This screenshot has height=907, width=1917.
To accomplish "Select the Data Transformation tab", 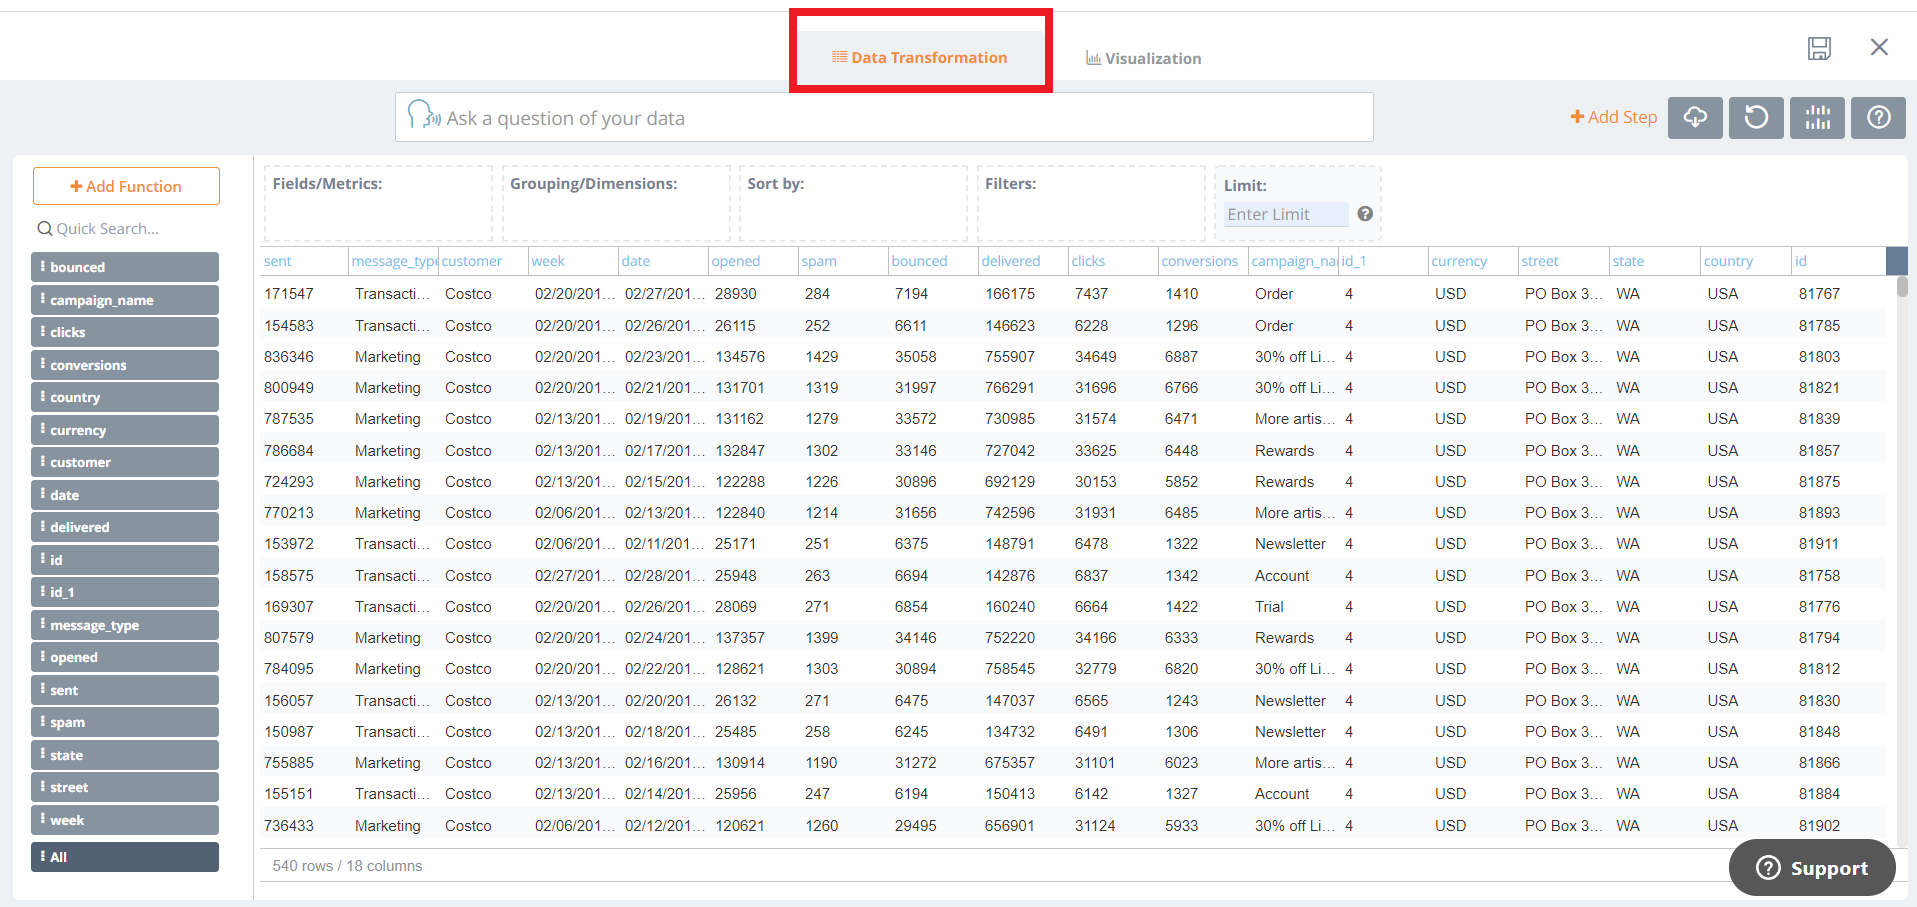I will click(920, 57).
